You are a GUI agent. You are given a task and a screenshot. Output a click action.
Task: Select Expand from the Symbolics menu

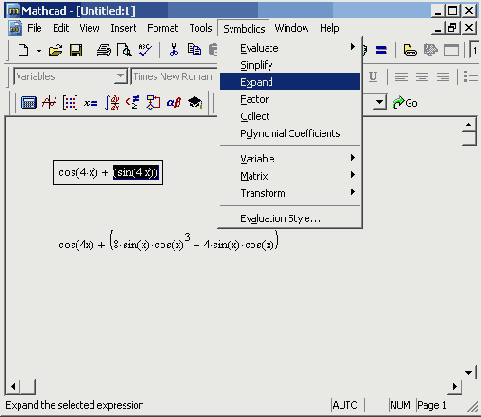tap(290, 82)
